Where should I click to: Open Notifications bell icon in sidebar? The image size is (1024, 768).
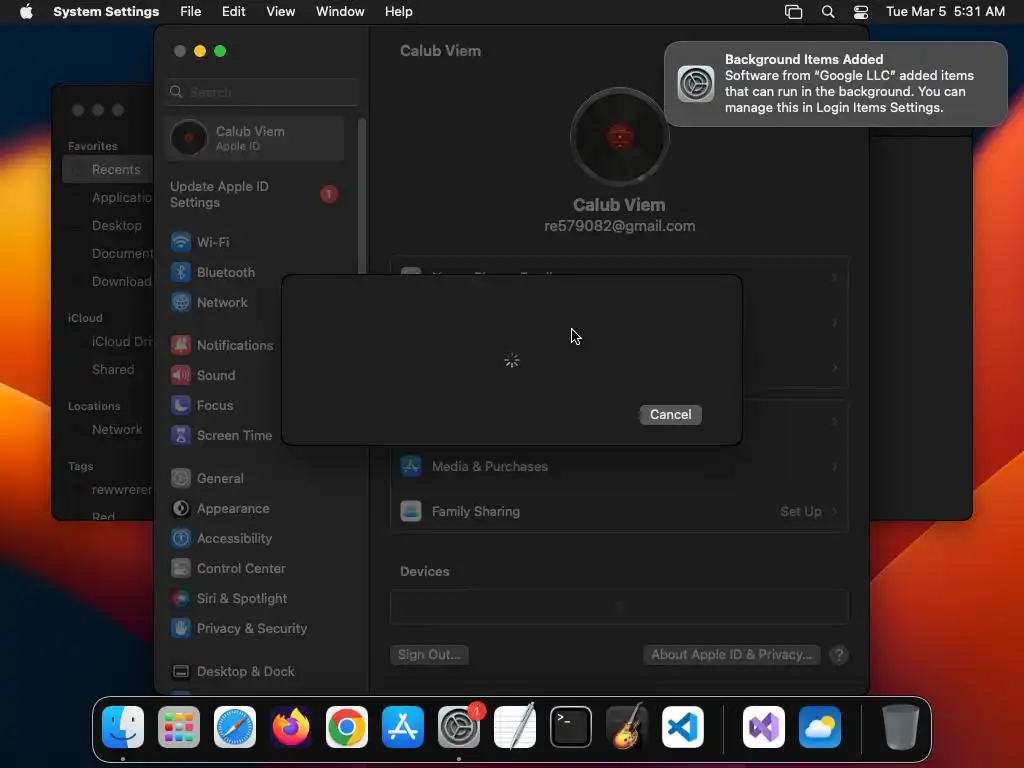pyautogui.click(x=181, y=345)
